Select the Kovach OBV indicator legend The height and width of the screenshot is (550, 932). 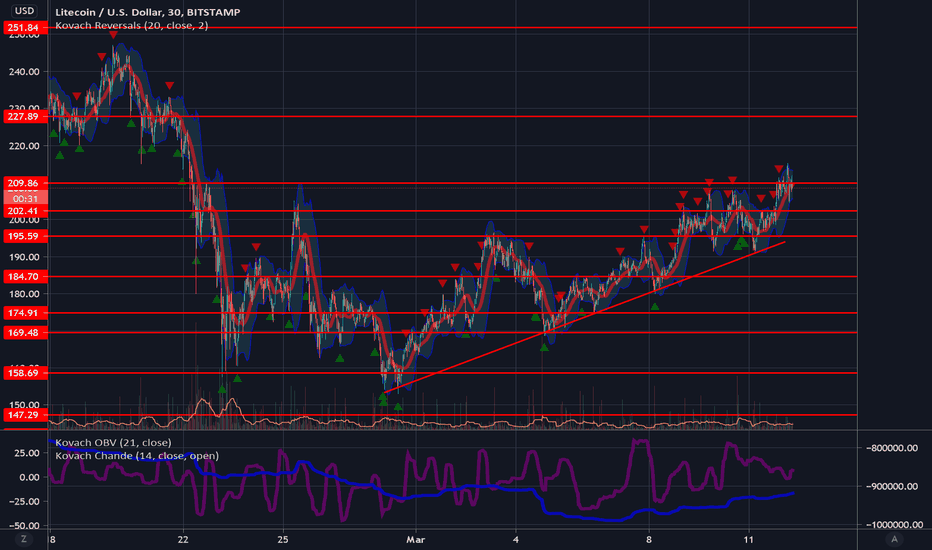coord(113,442)
